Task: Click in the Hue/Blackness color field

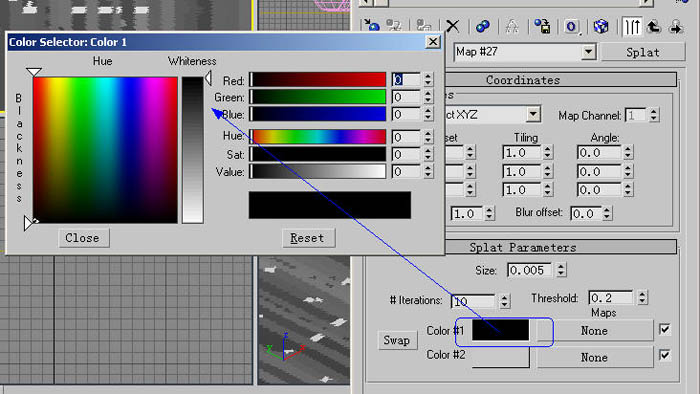Action: [105, 150]
